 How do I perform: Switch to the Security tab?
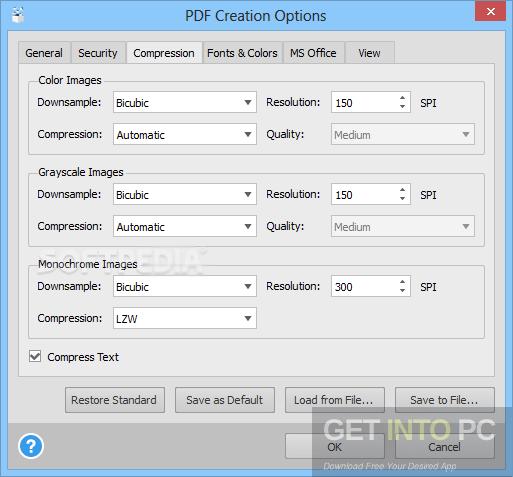pyautogui.click(x=98, y=53)
